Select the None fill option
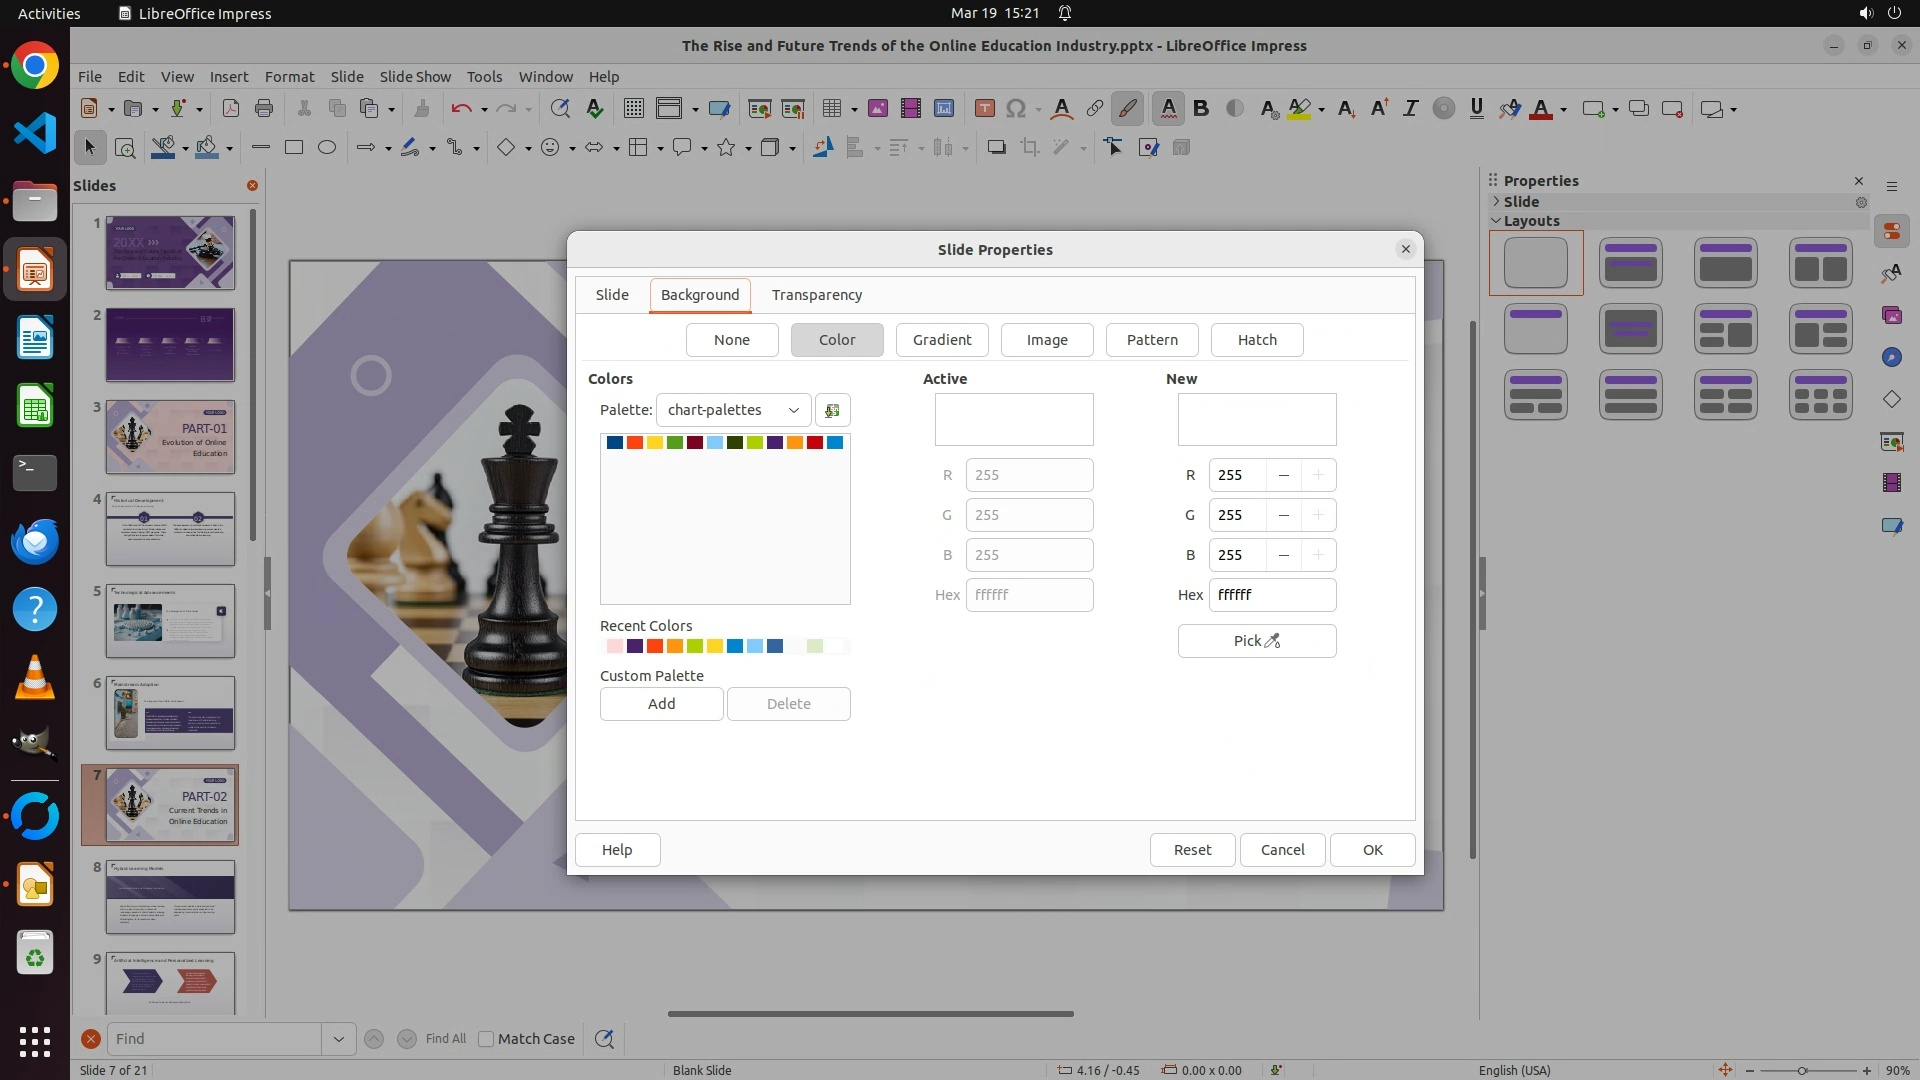 click(x=731, y=340)
